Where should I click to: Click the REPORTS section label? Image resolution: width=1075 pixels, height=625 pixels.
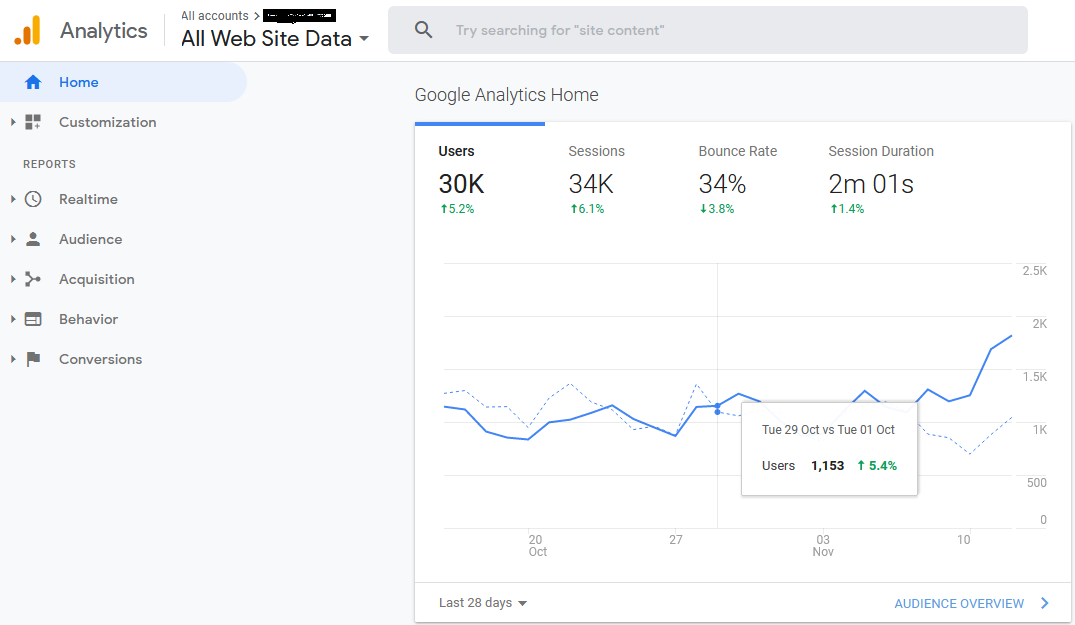(49, 164)
